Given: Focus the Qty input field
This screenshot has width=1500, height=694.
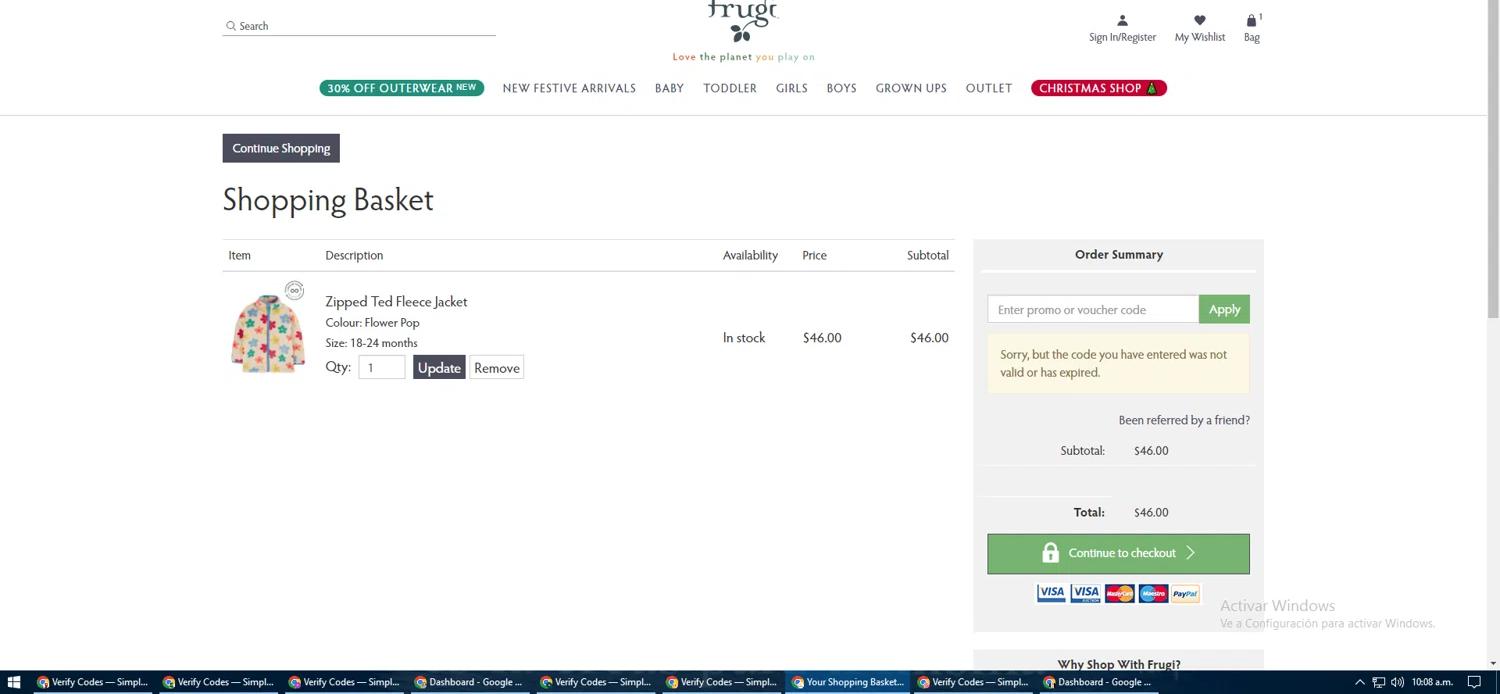Looking at the screenshot, I should 382,368.
